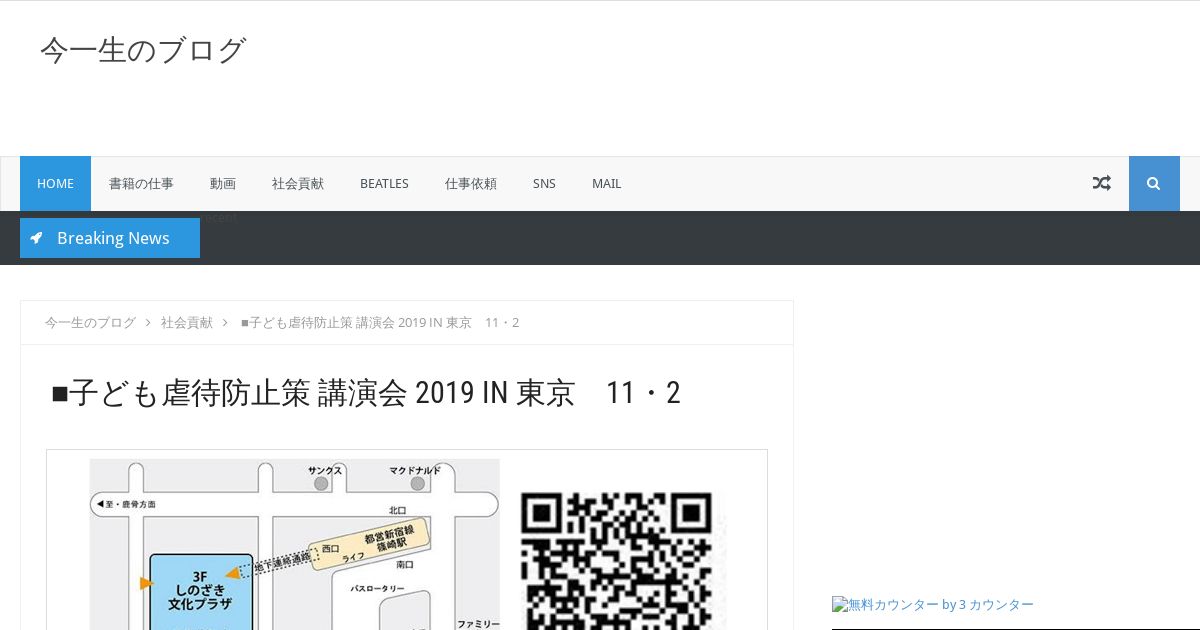Open the SNS menu item

544,183
